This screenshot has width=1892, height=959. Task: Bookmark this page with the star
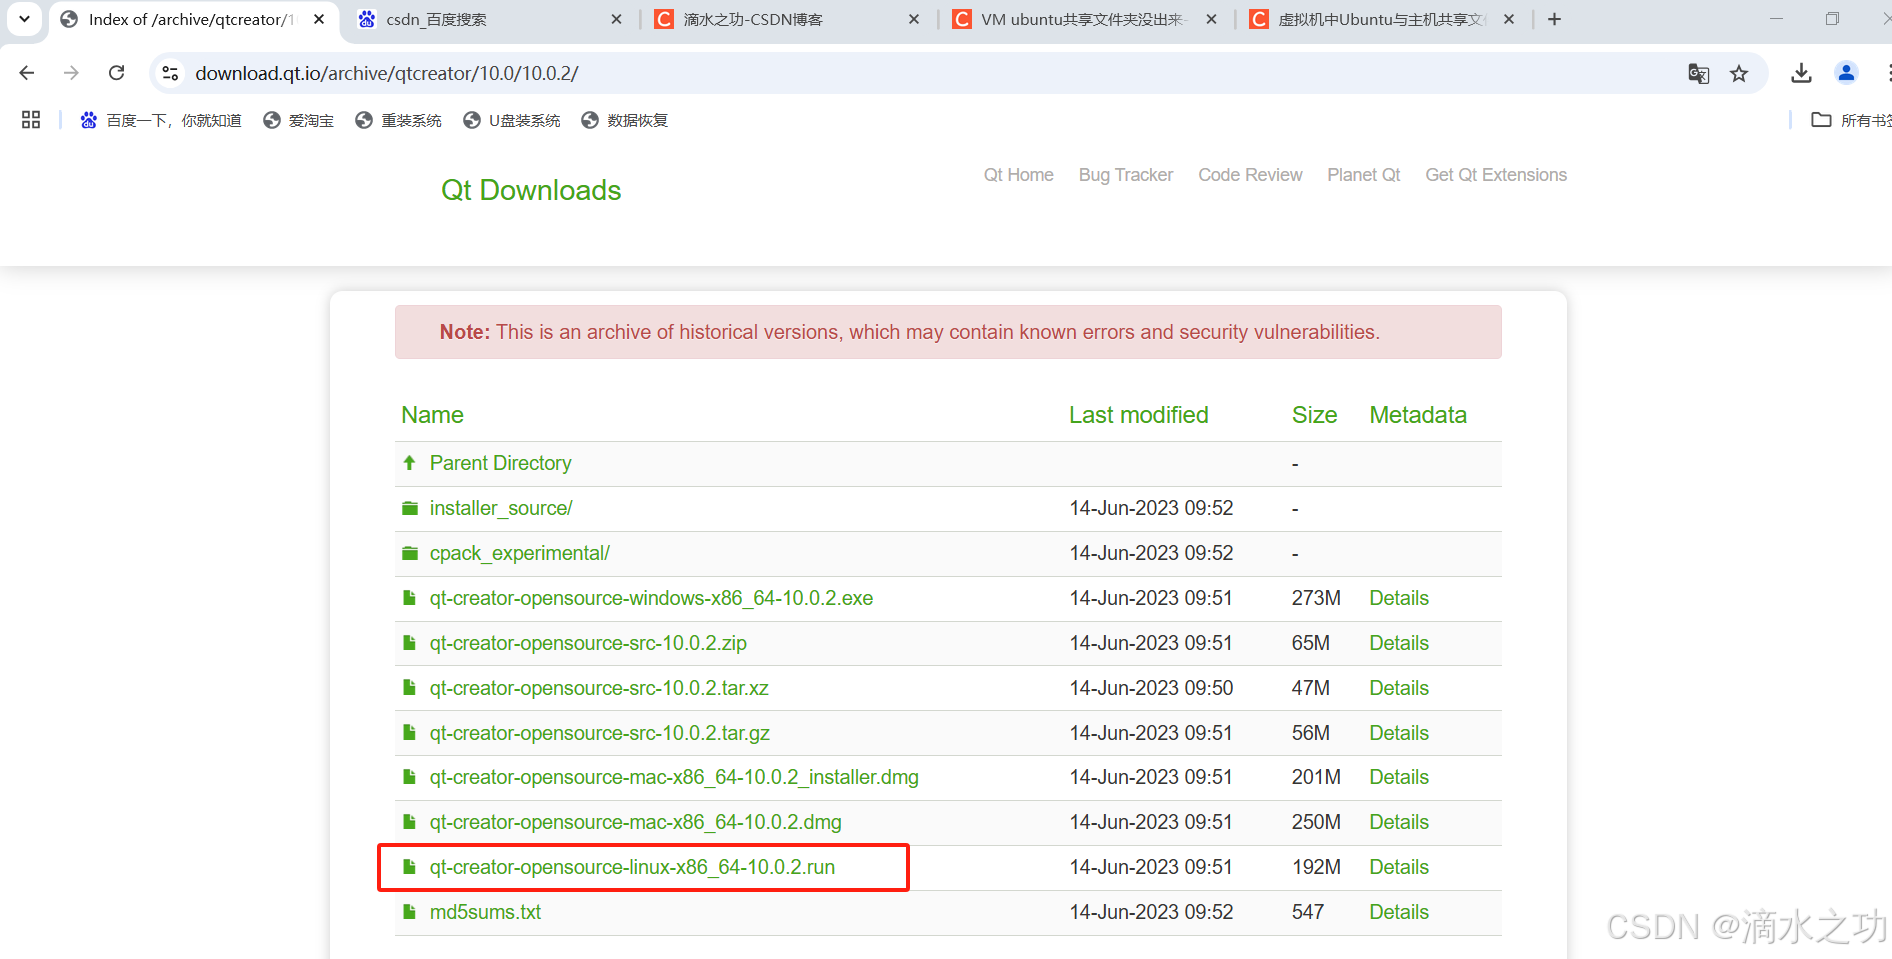pos(1739,73)
